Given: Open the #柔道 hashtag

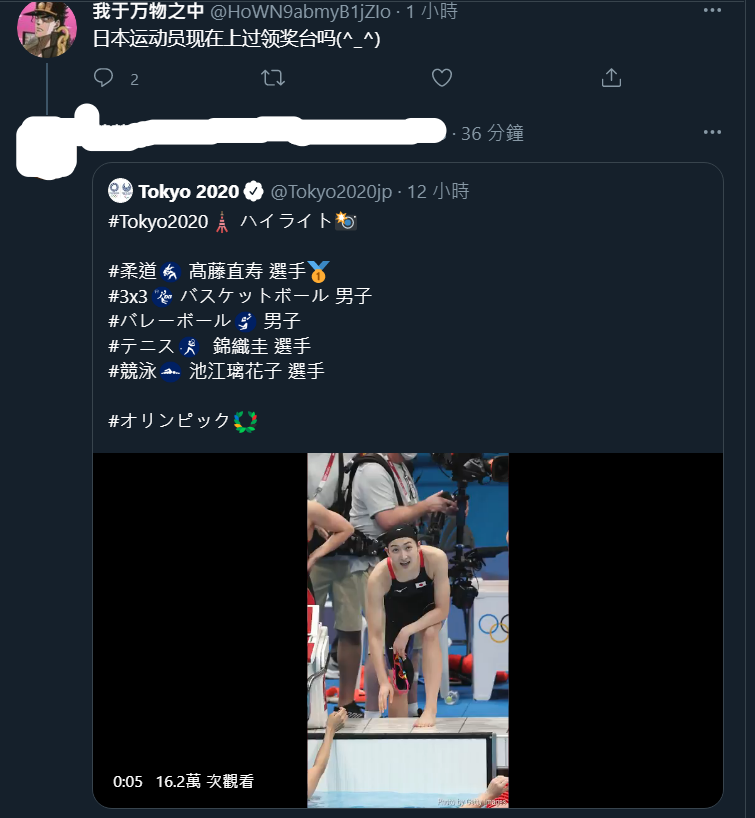Looking at the screenshot, I should pyautogui.click(x=133, y=271).
